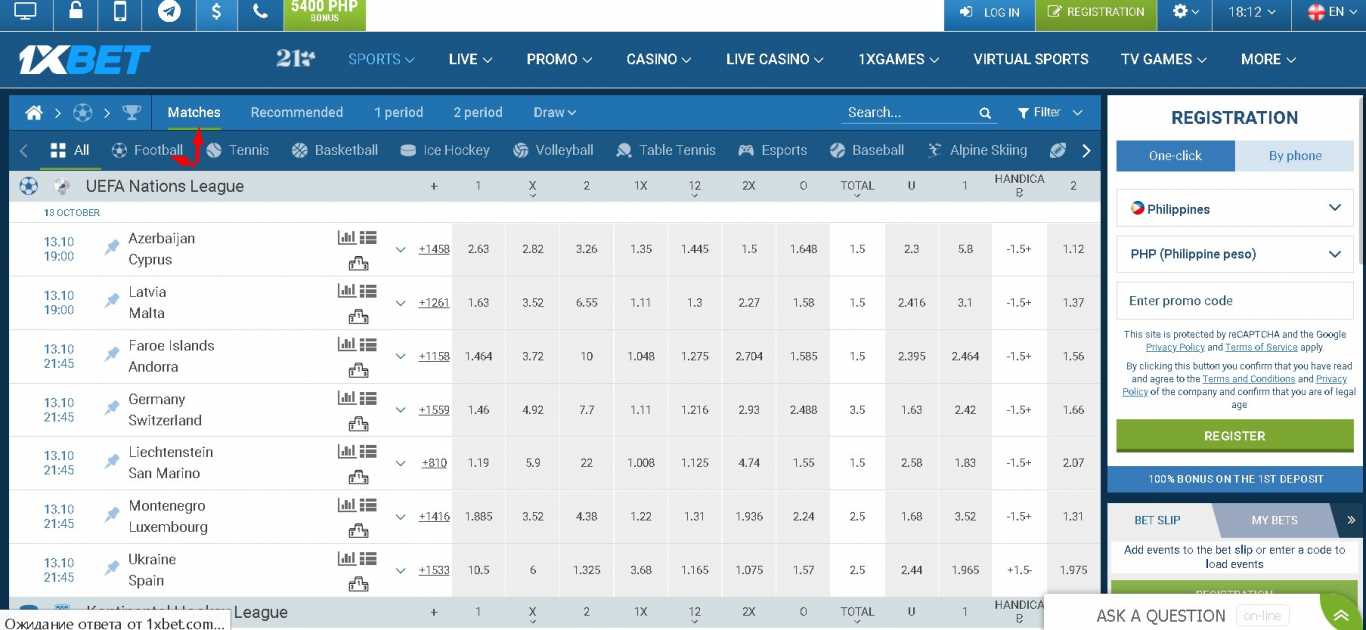Open list view icon for Germany vs Switzerland
Viewport: 1366px width, 630px height.
coord(368,398)
